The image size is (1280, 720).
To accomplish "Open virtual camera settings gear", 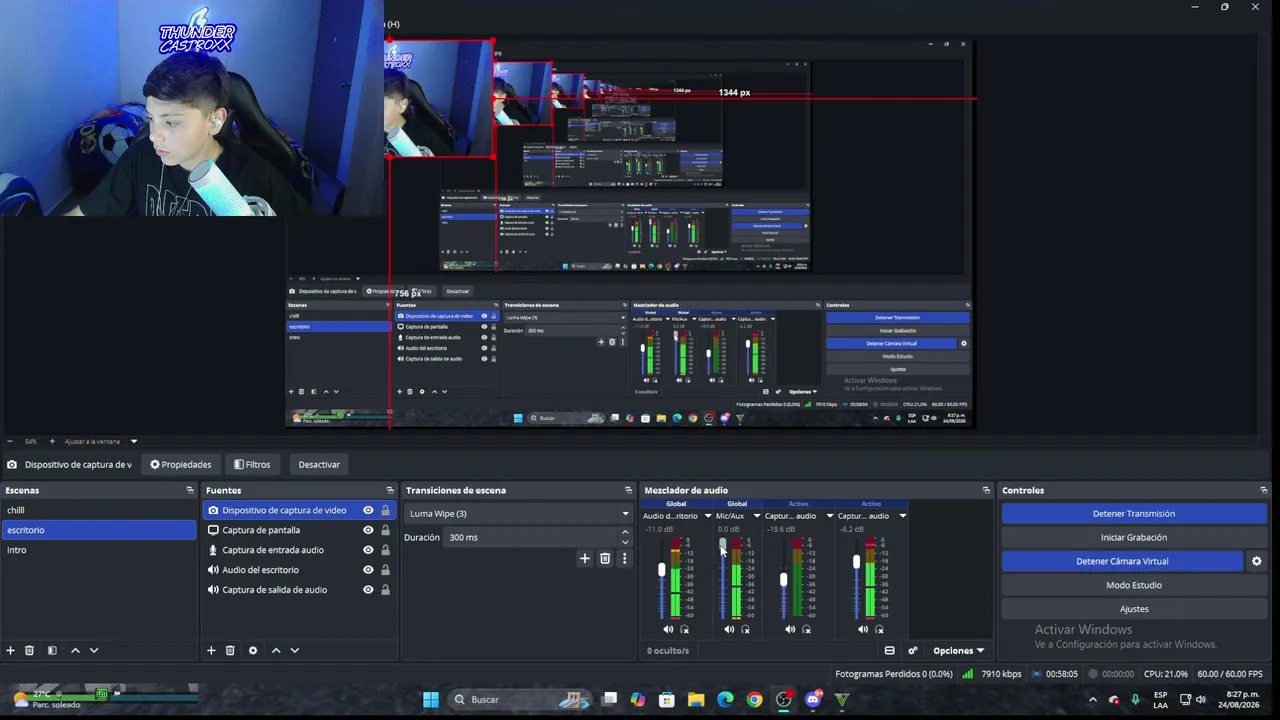I will pyautogui.click(x=1257, y=561).
